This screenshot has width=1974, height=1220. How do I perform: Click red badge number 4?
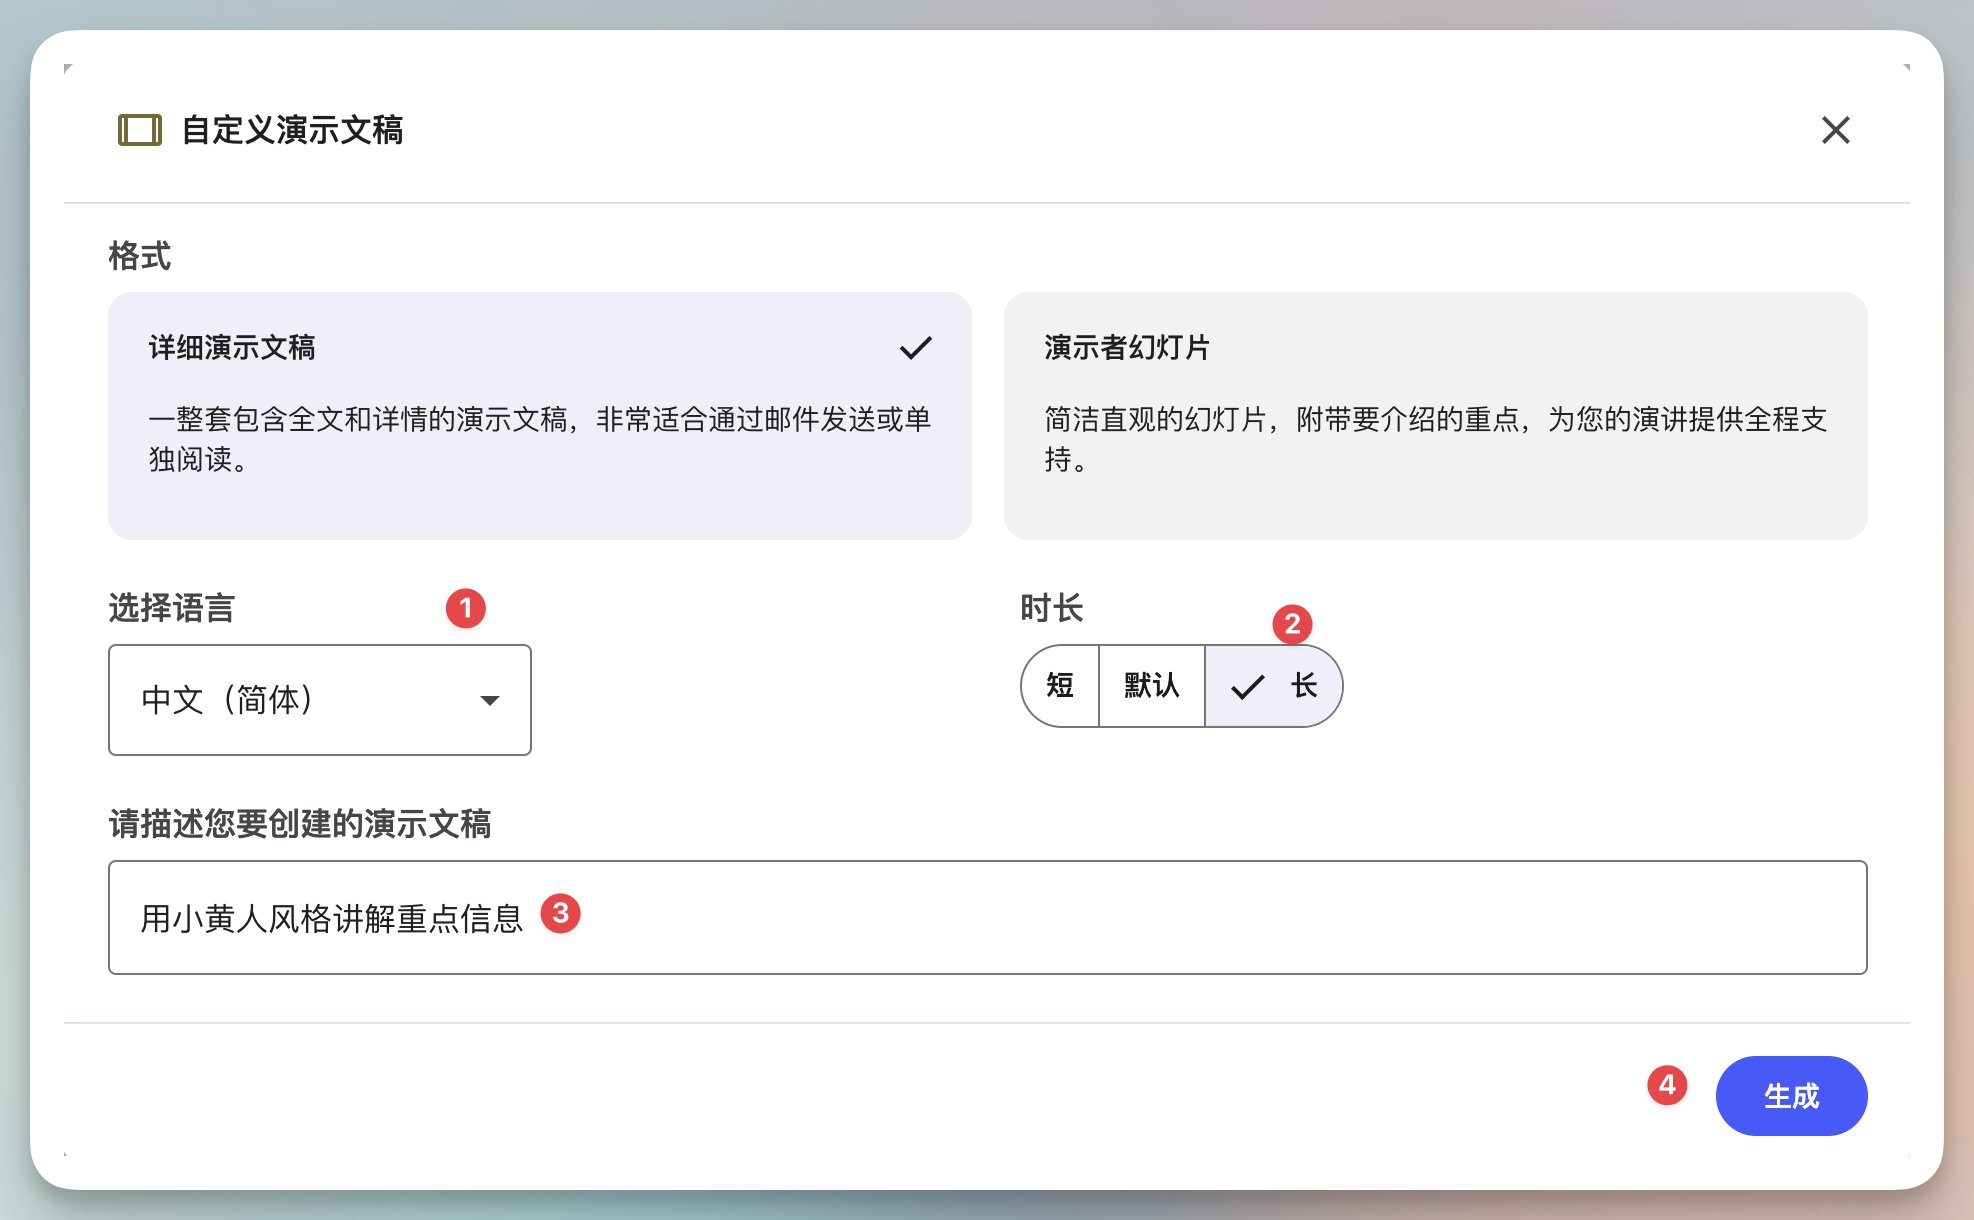click(x=1667, y=1085)
